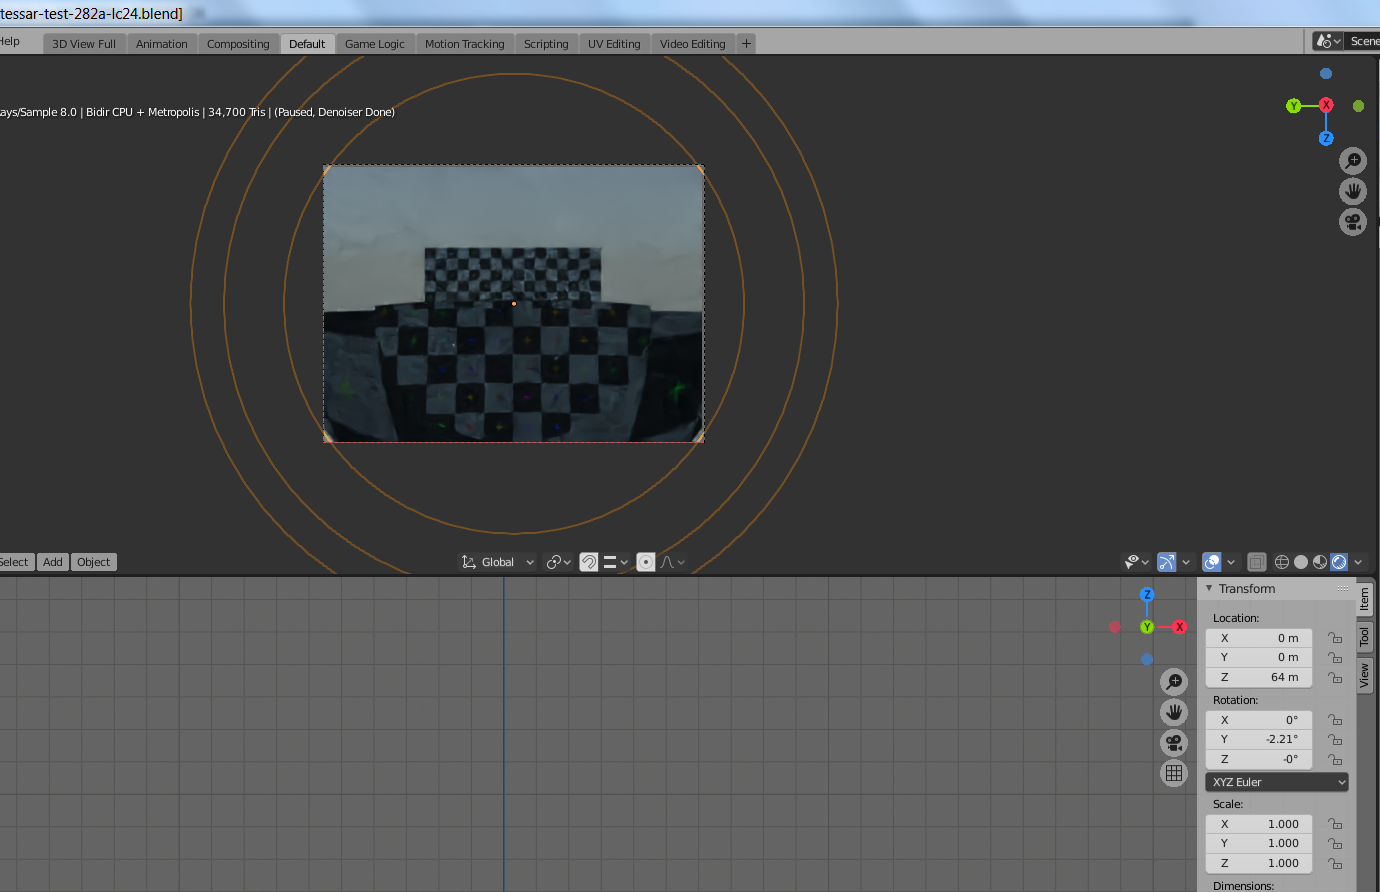Click the add workspace plus icon
1380x892 pixels.
[746, 43]
